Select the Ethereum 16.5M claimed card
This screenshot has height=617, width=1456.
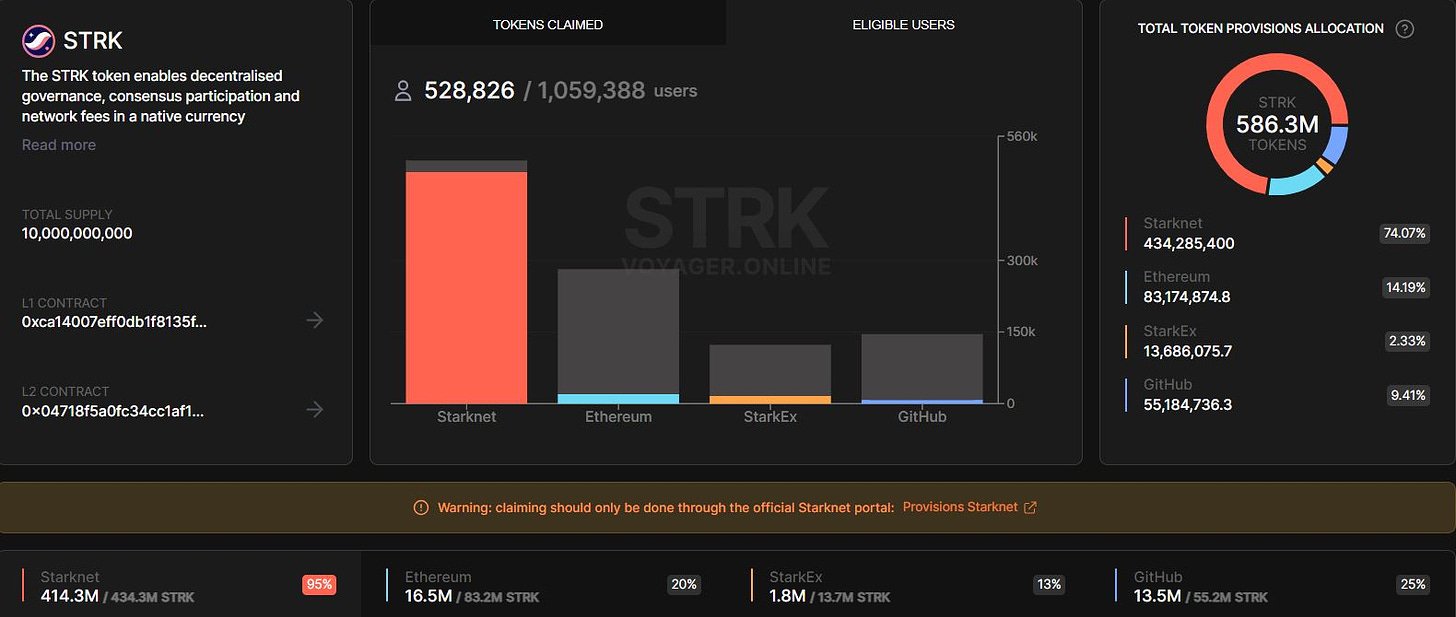(x=545, y=587)
